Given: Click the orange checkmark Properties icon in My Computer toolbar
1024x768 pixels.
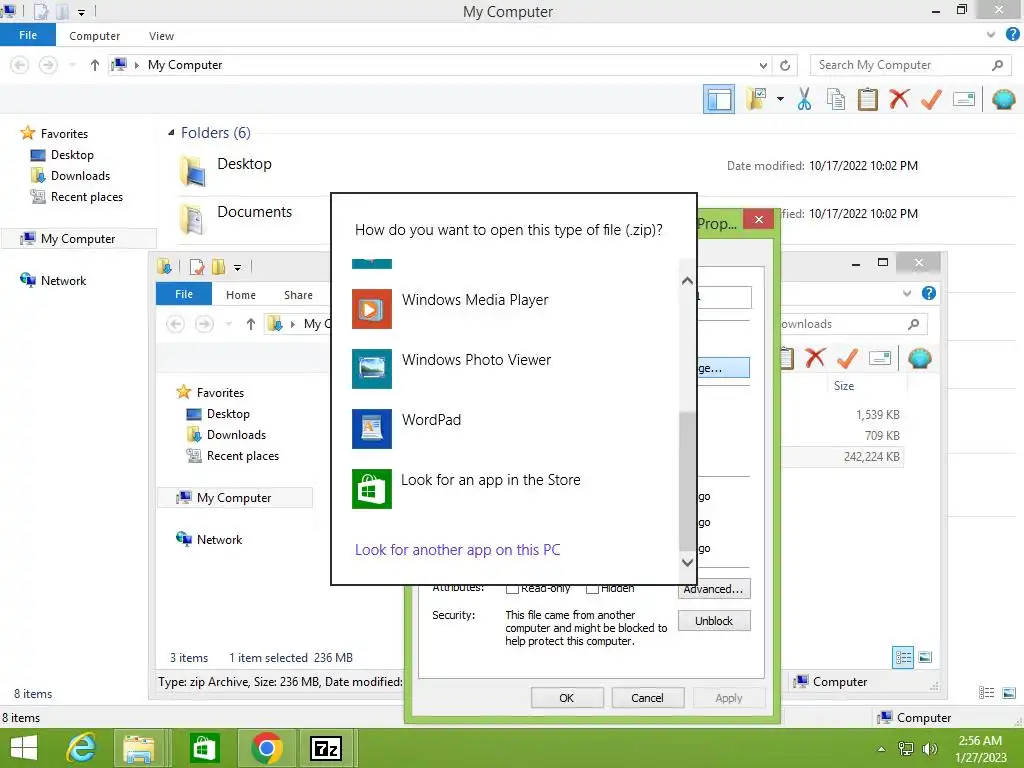Looking at the screenshot, I should pos(931,99).
